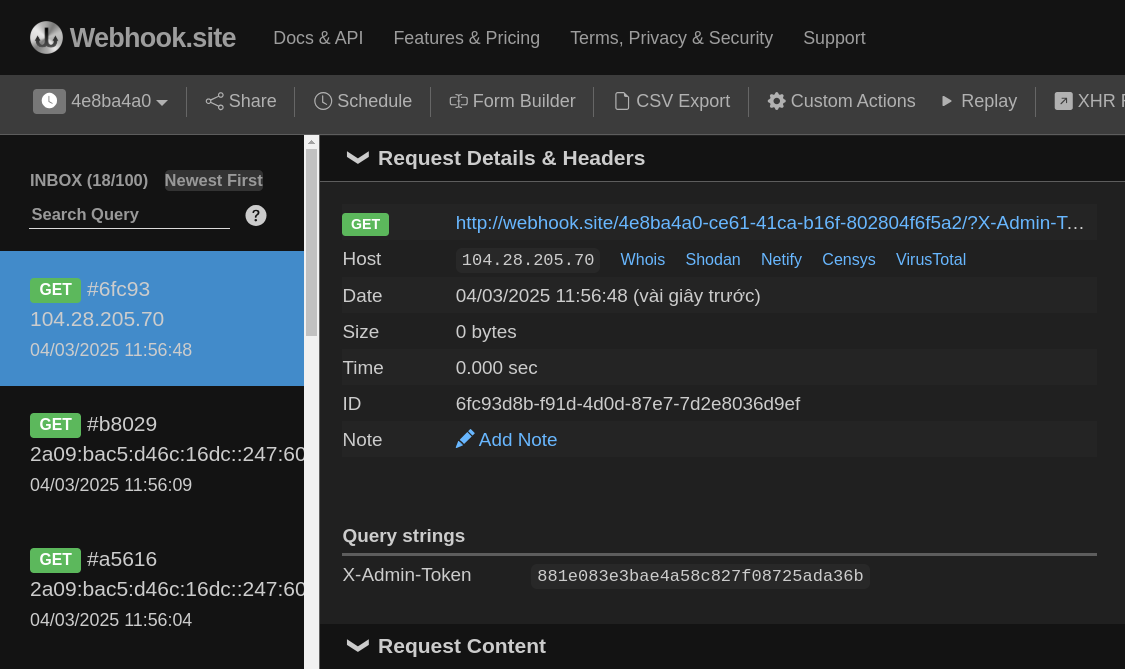The image size is (1125, 669).
Task: Click the Search Query input field
Action: point(129,215)
